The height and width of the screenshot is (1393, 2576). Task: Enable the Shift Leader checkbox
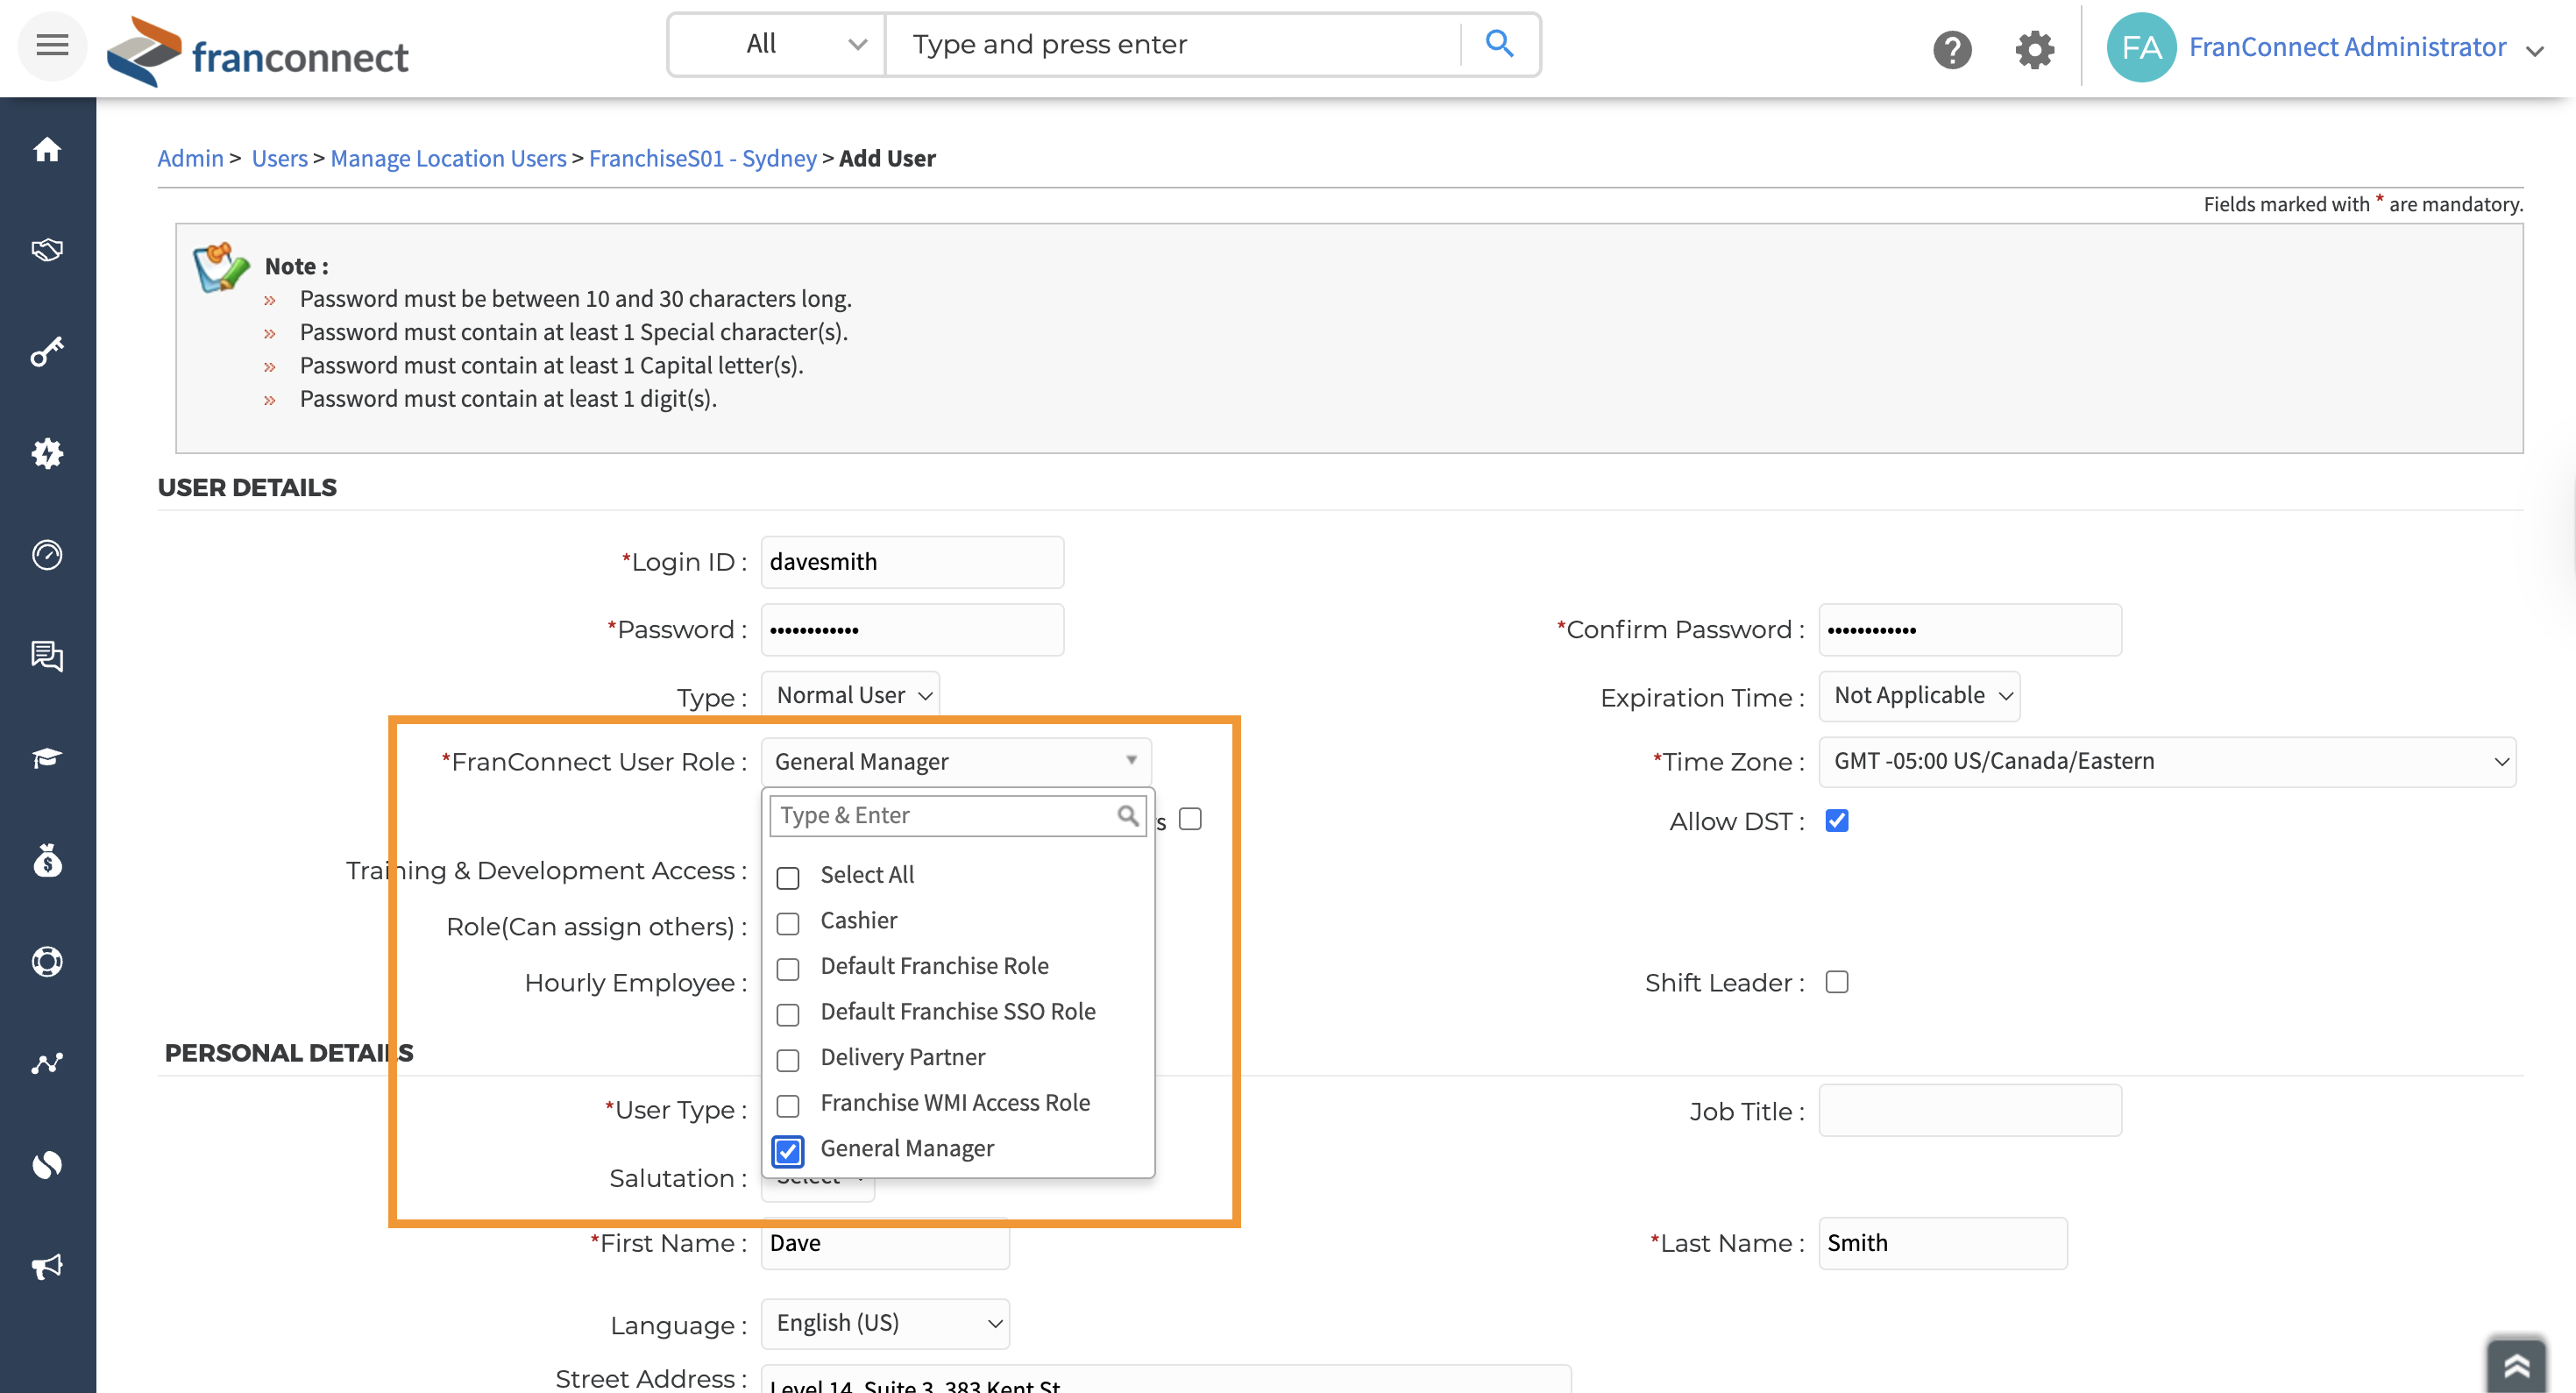coord(1836,982)
